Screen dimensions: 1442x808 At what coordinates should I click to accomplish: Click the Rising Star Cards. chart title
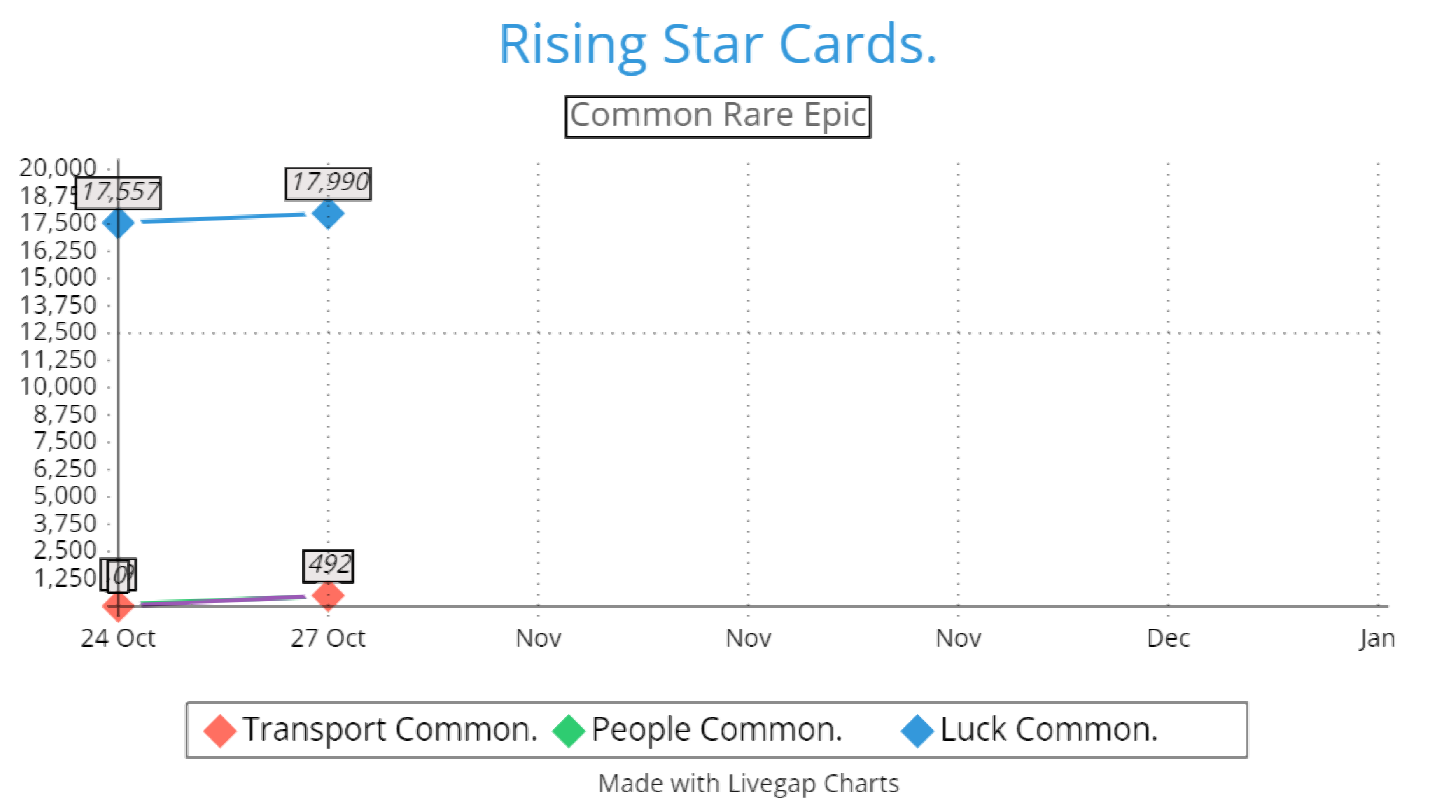point(718,44)
